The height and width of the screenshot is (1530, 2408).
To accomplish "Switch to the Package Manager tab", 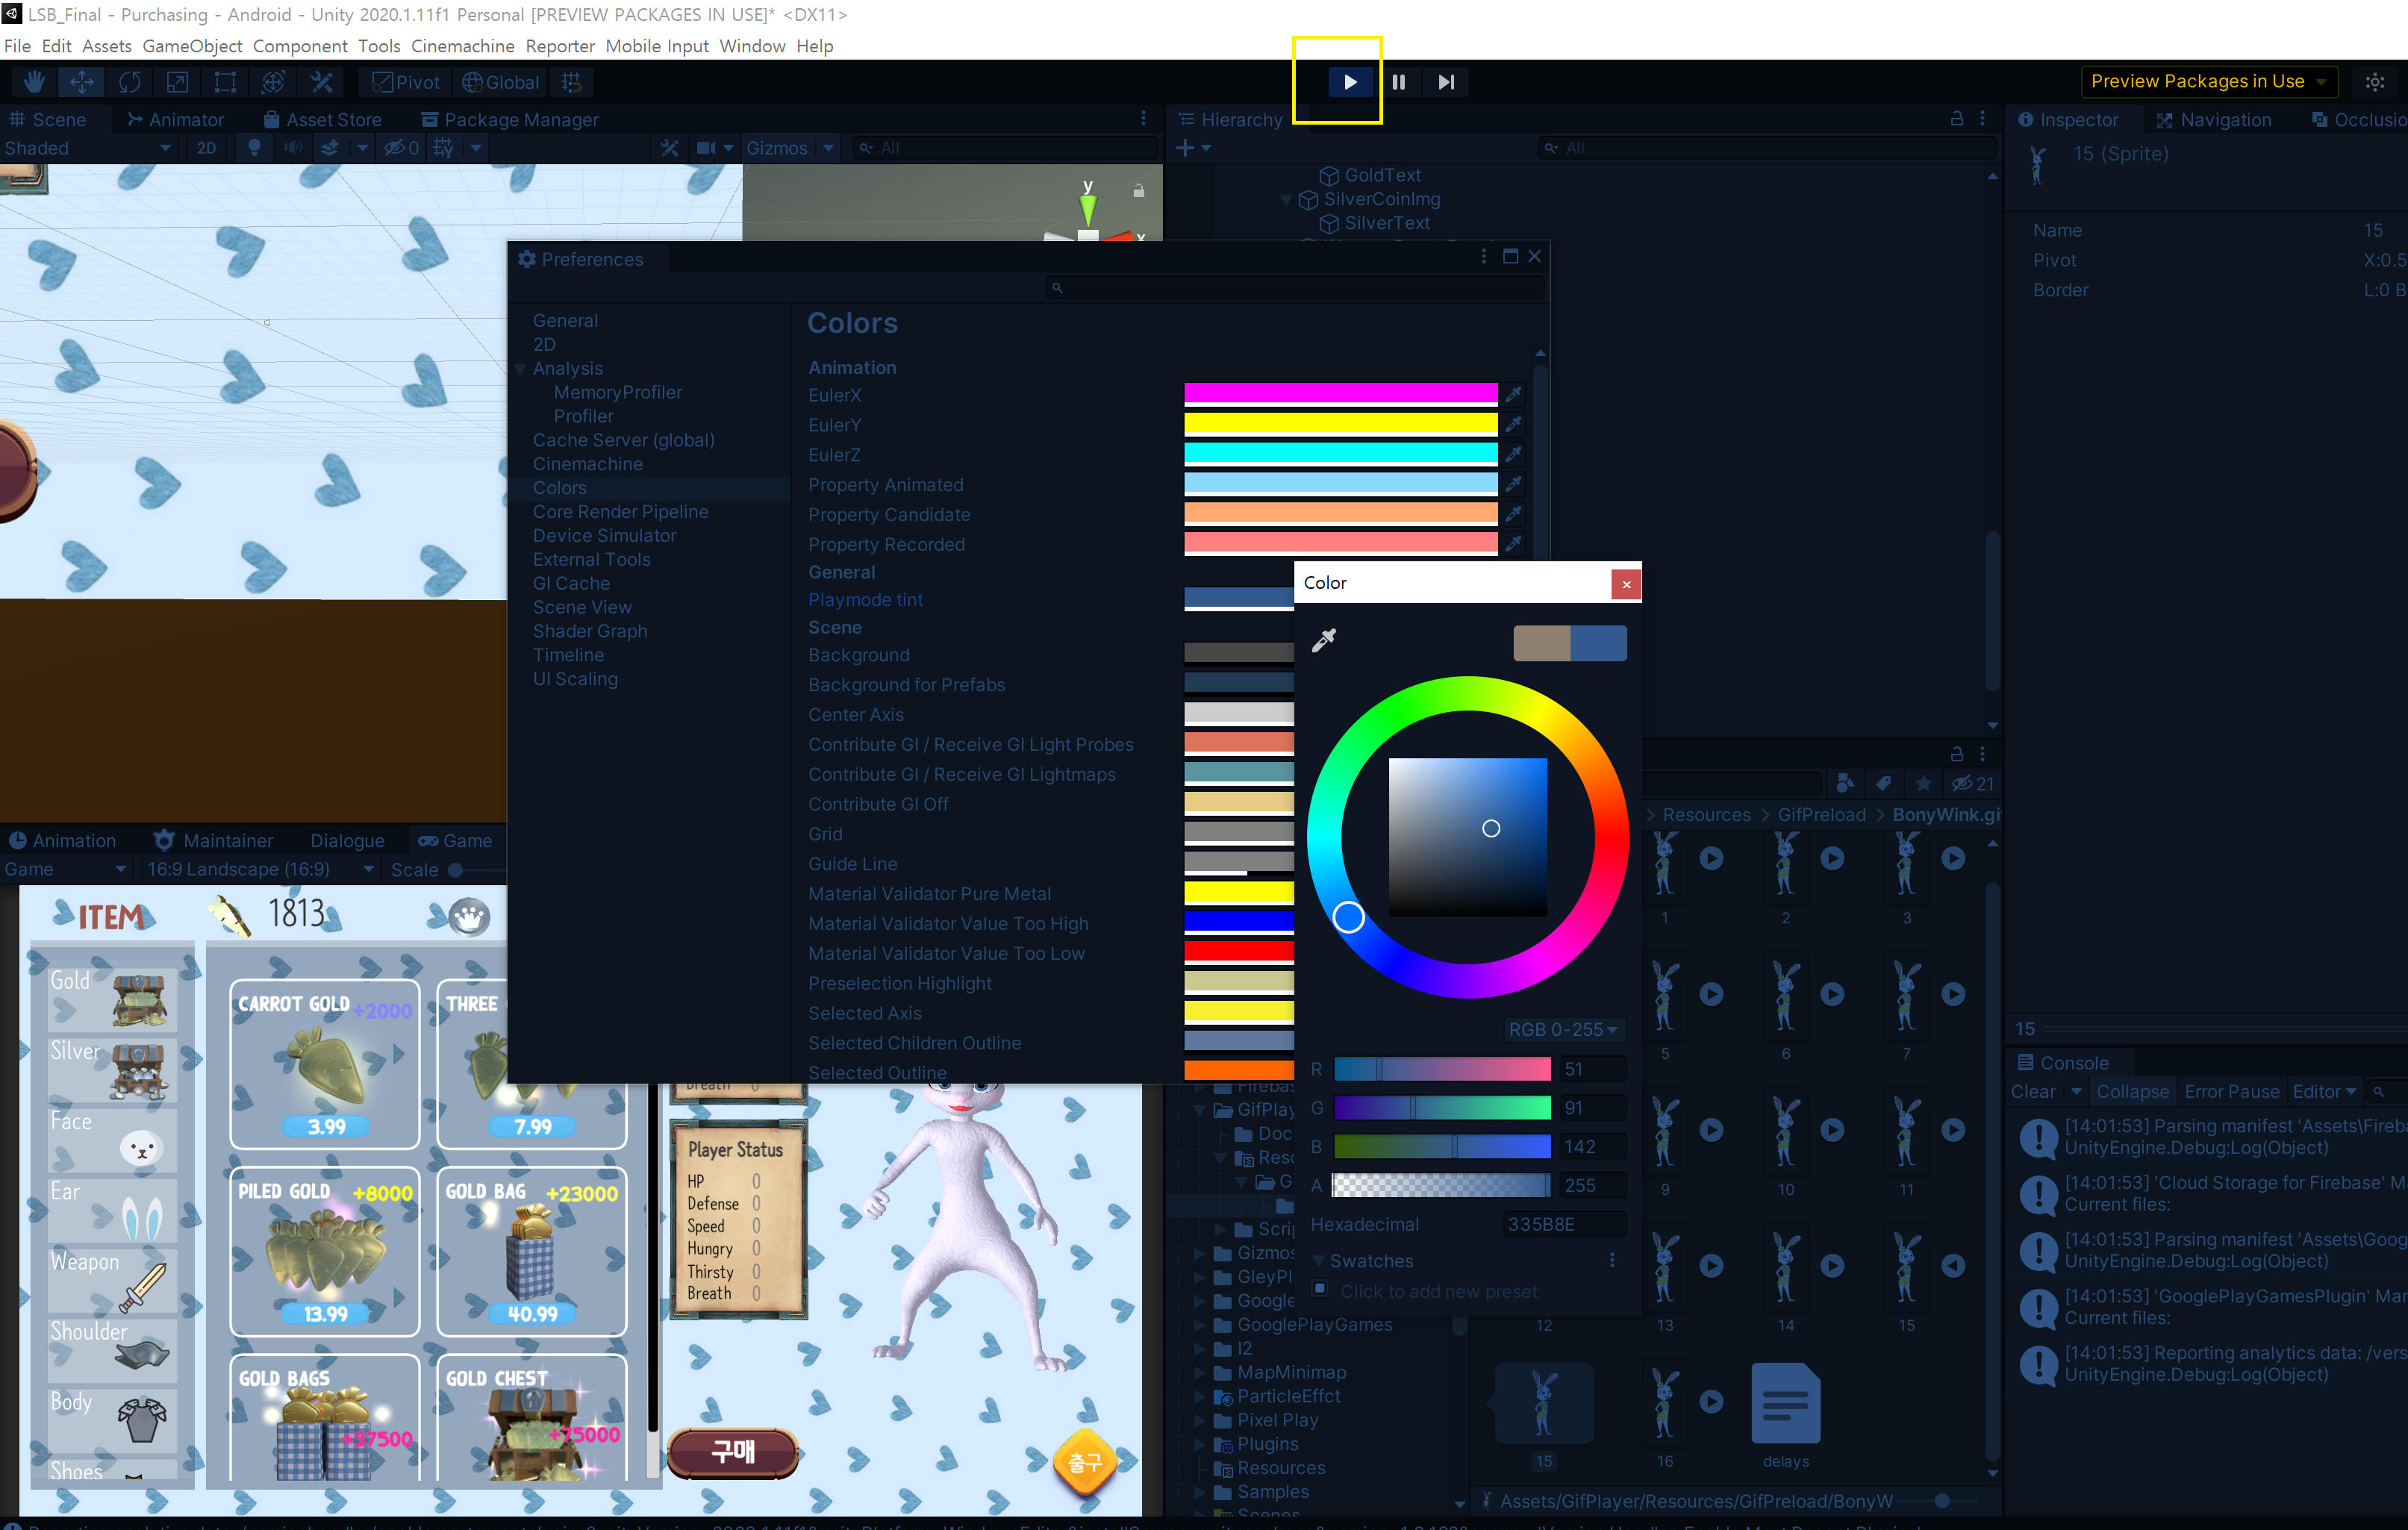I will 510,120.
